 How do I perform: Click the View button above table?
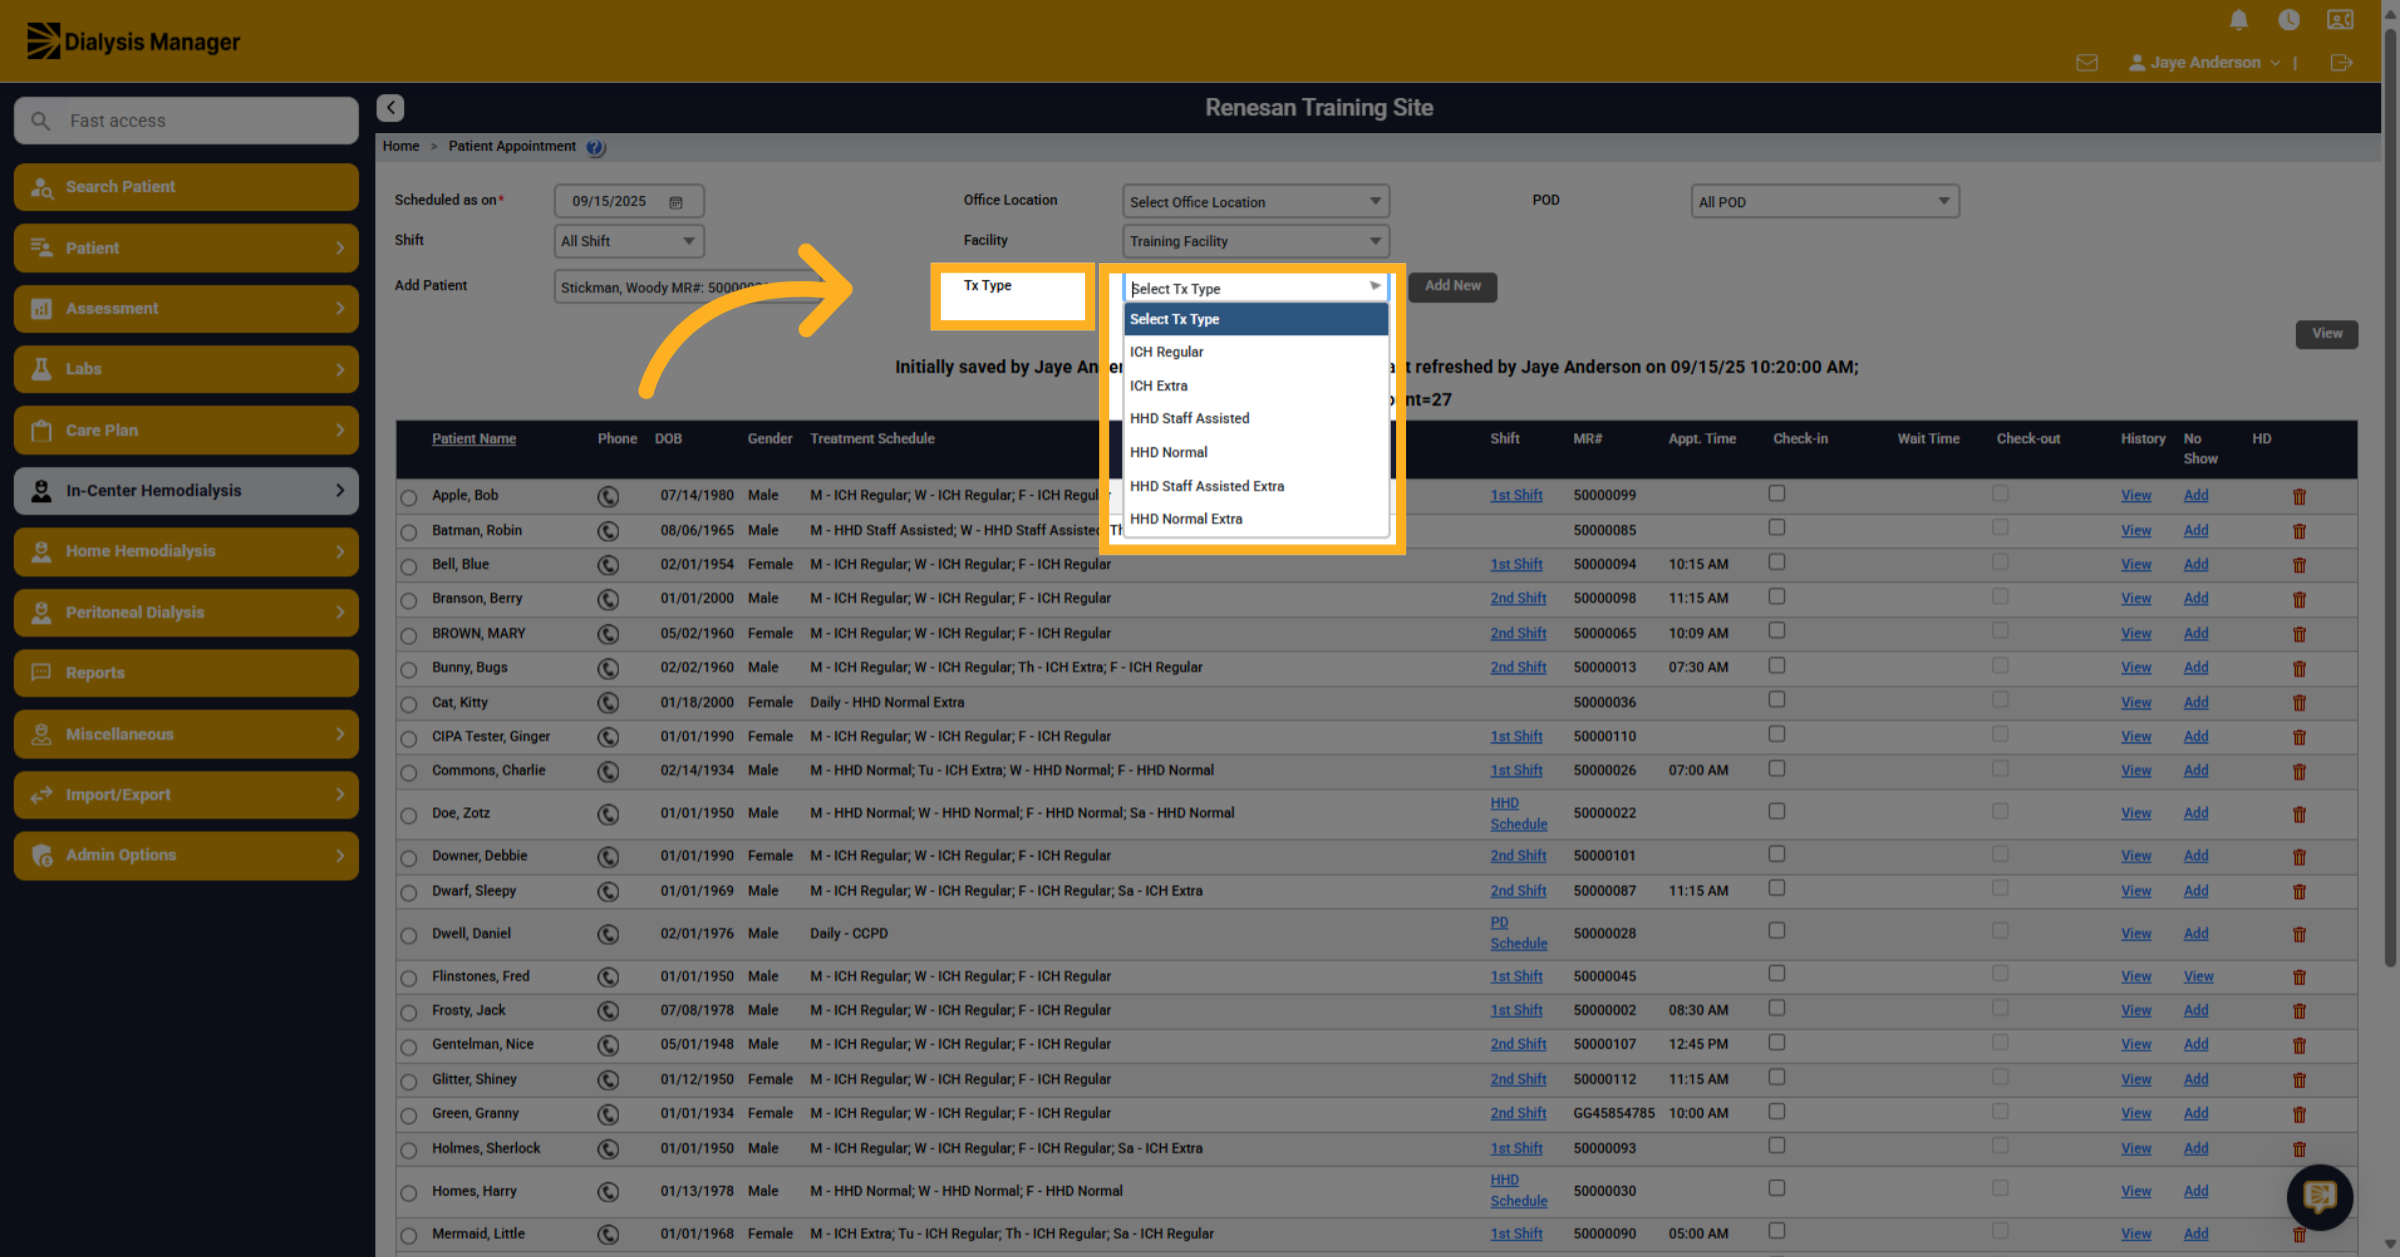pyautogui.click(x=2326, y=334)
